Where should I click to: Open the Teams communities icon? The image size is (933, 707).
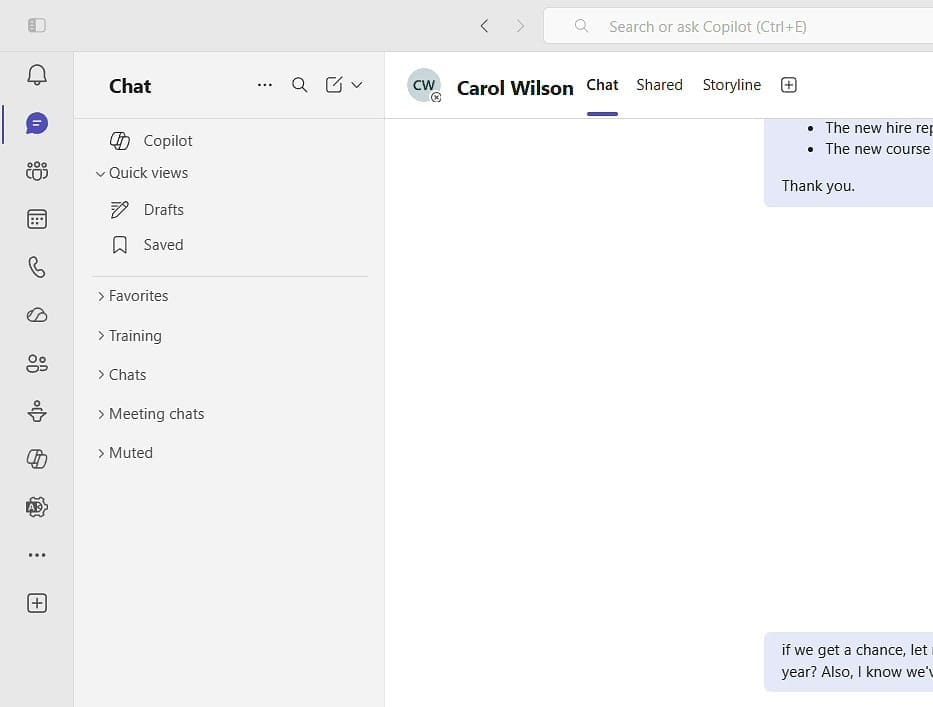(x=37, y=171)
